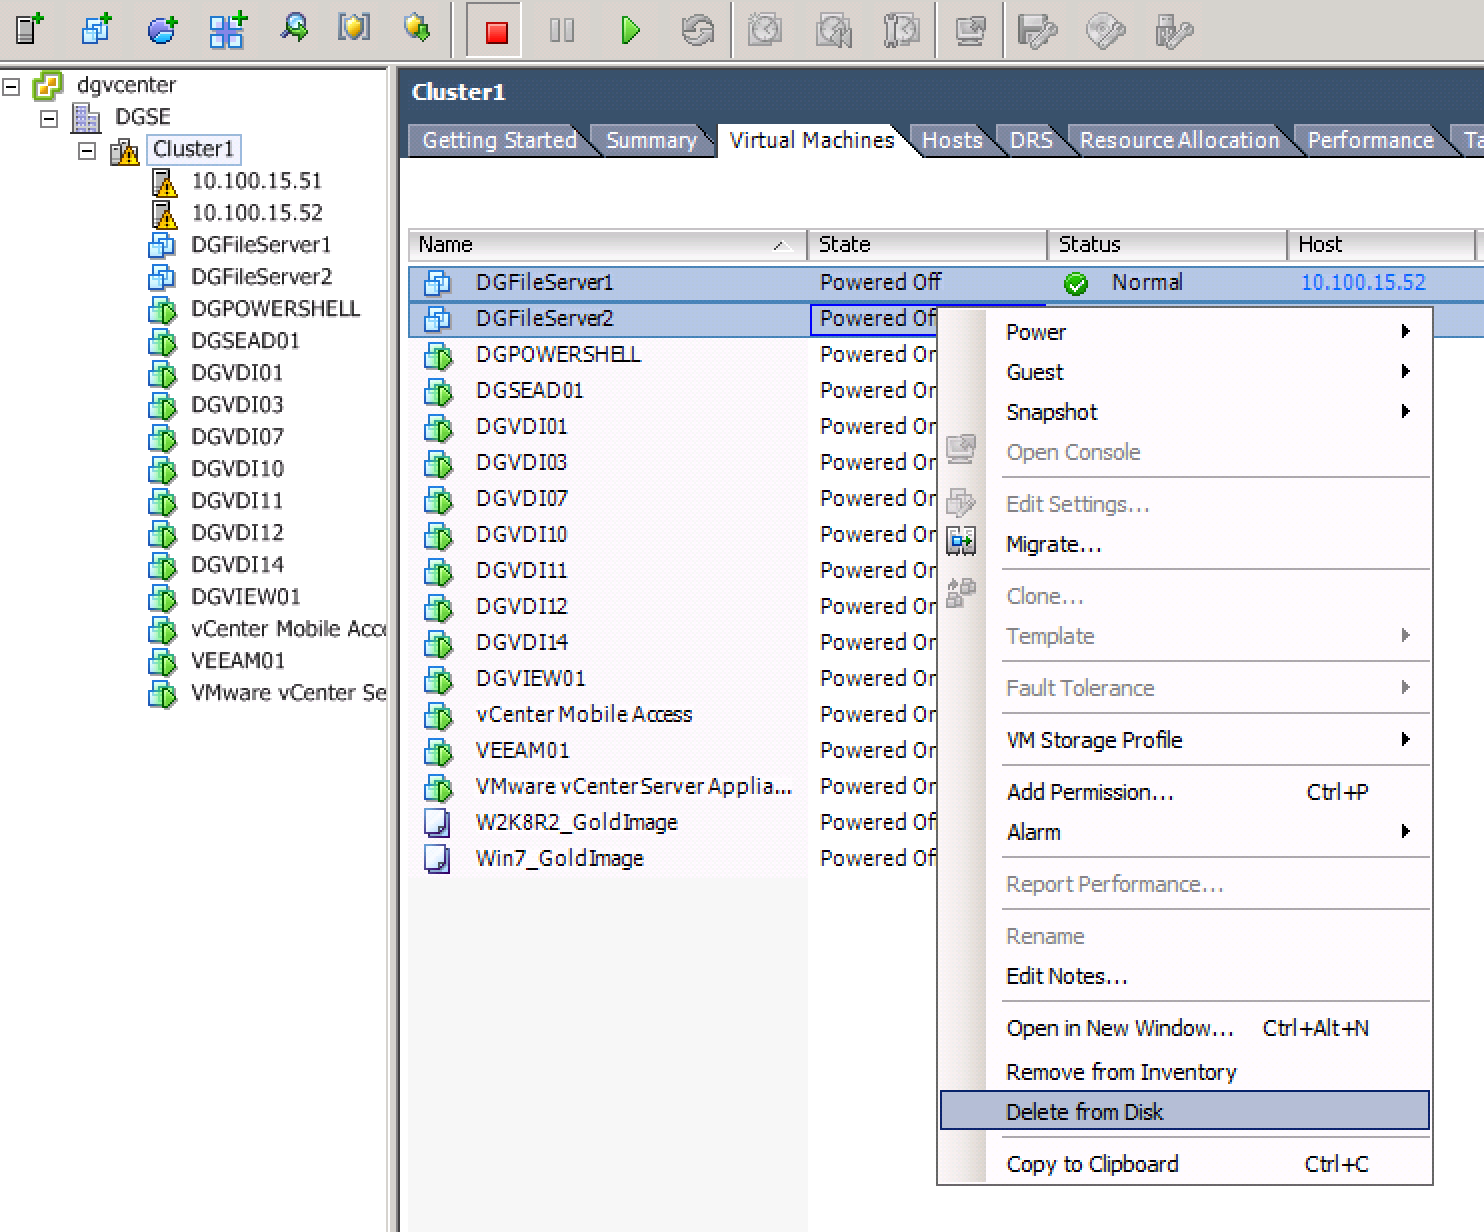
Task: Click the Launch Console toolbar icon
Action: click(x=969, y=31)
